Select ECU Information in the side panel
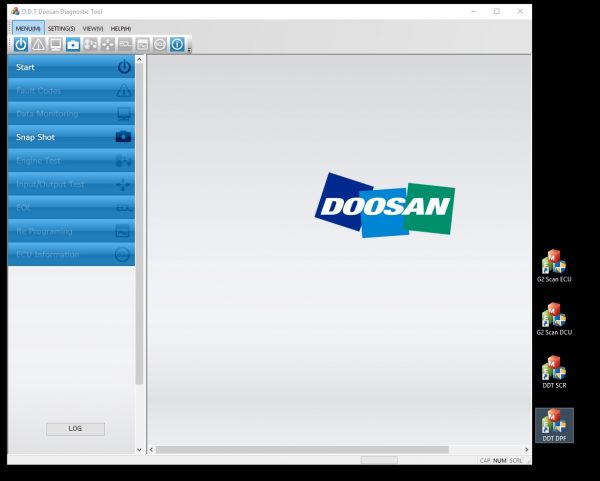600x481 pixels. pos(71,254)
